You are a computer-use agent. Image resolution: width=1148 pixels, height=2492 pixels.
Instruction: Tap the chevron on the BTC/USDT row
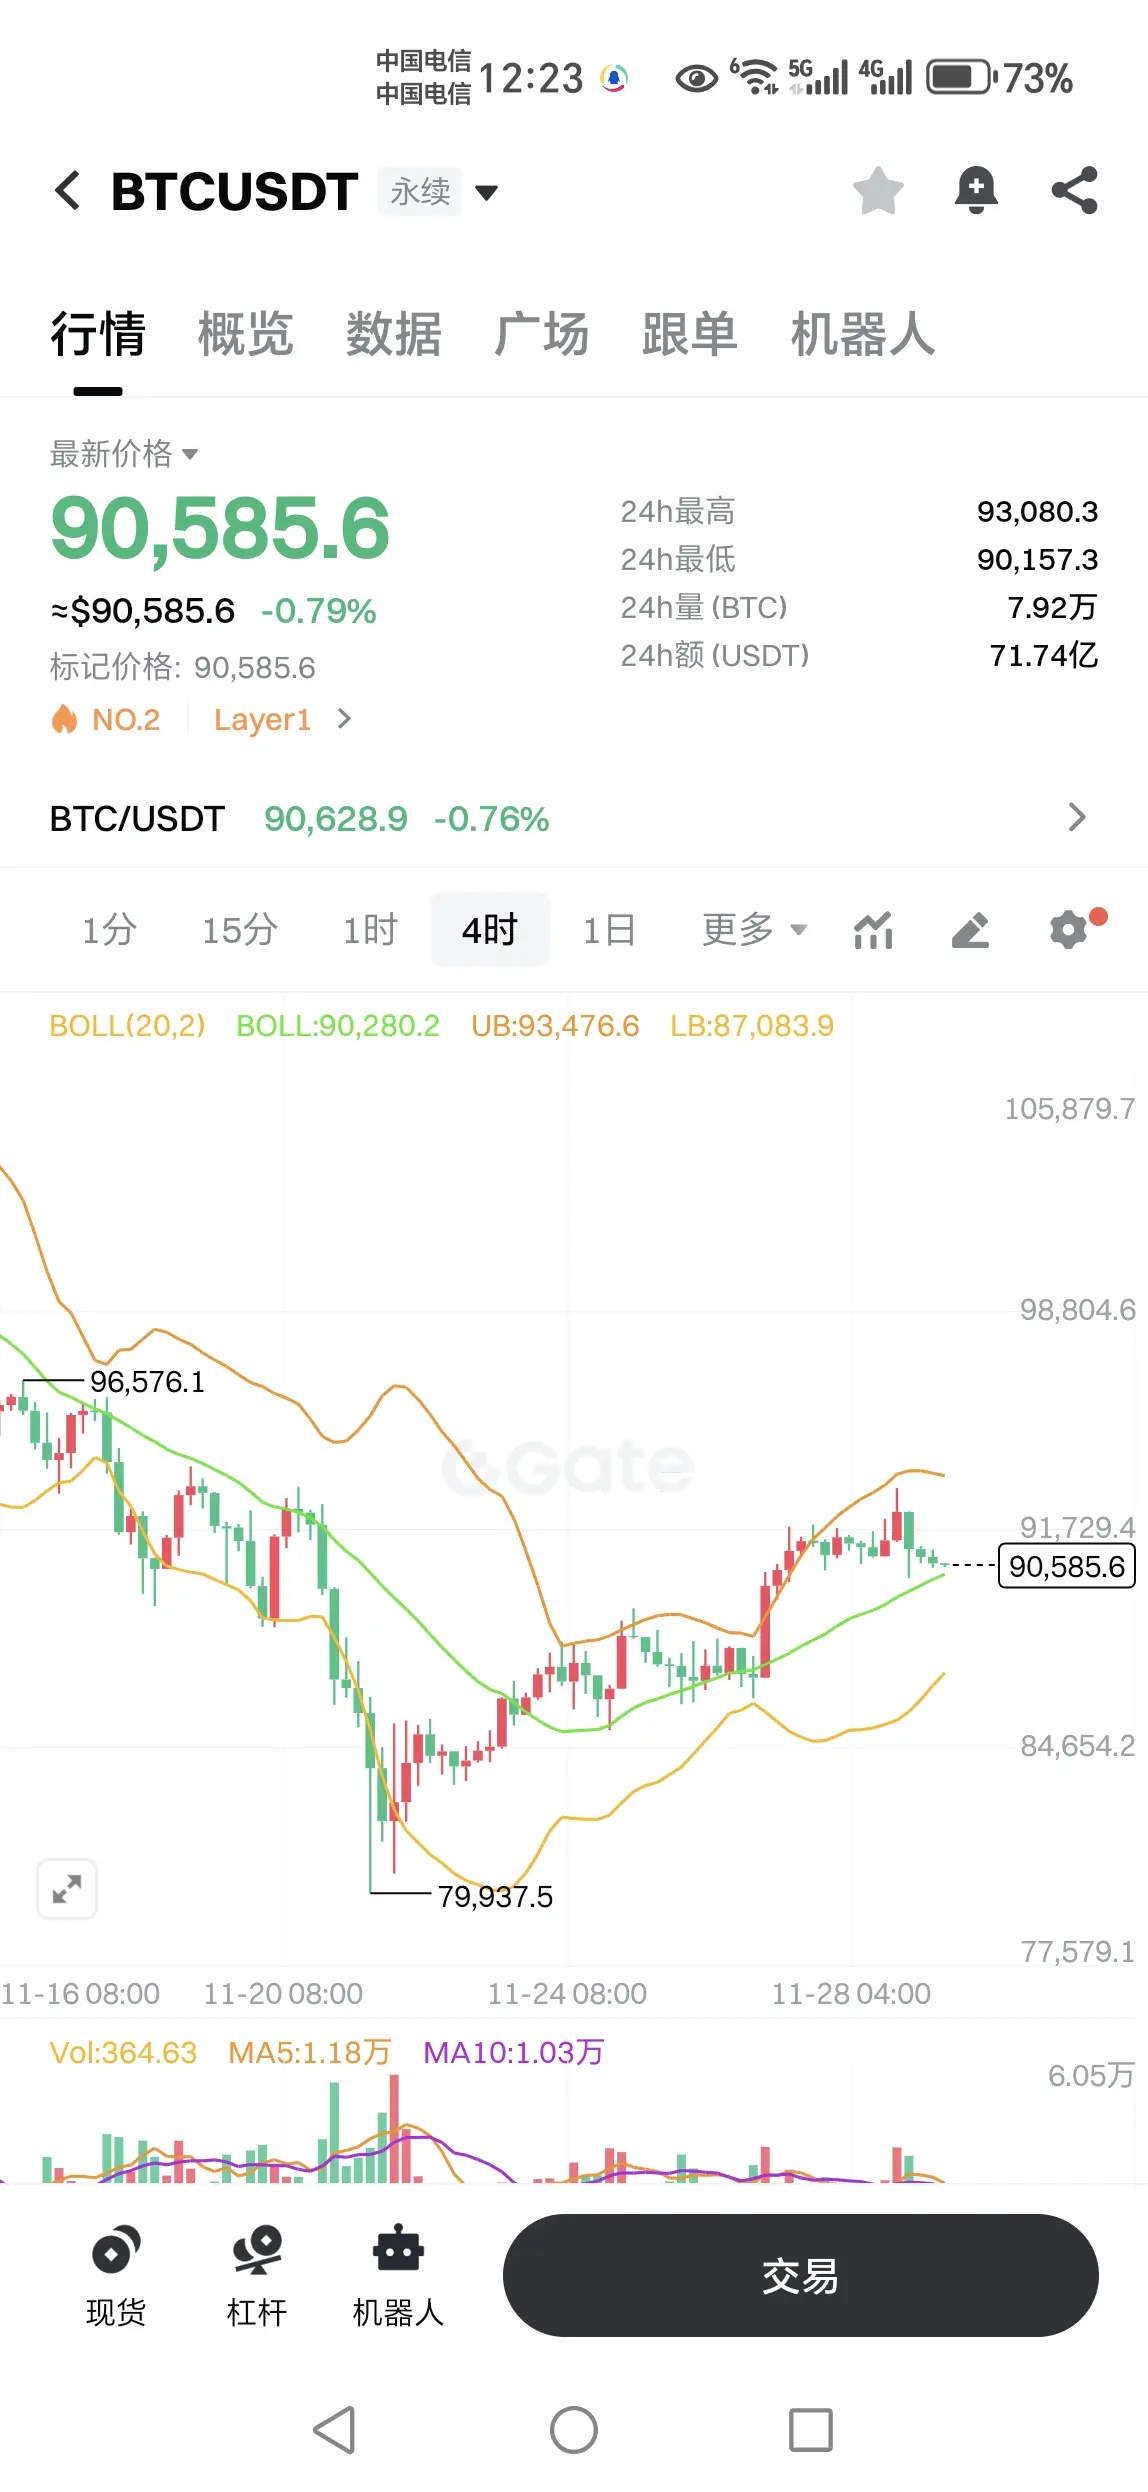coord(1077,817)
